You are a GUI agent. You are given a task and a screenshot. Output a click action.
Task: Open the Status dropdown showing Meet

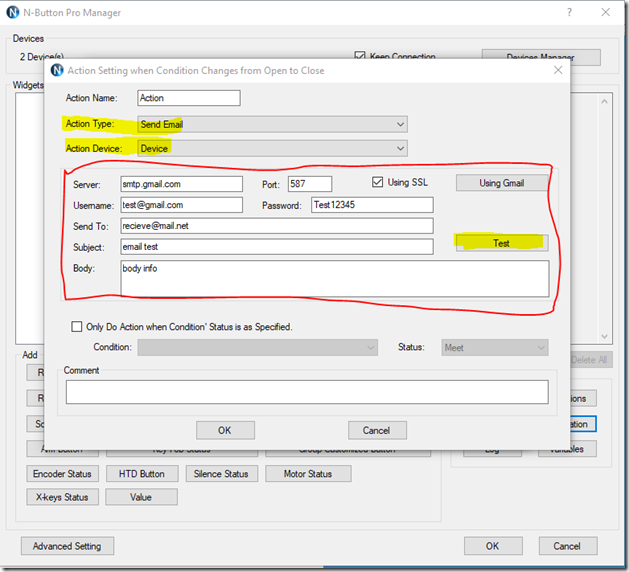click(x=495, y=347)
